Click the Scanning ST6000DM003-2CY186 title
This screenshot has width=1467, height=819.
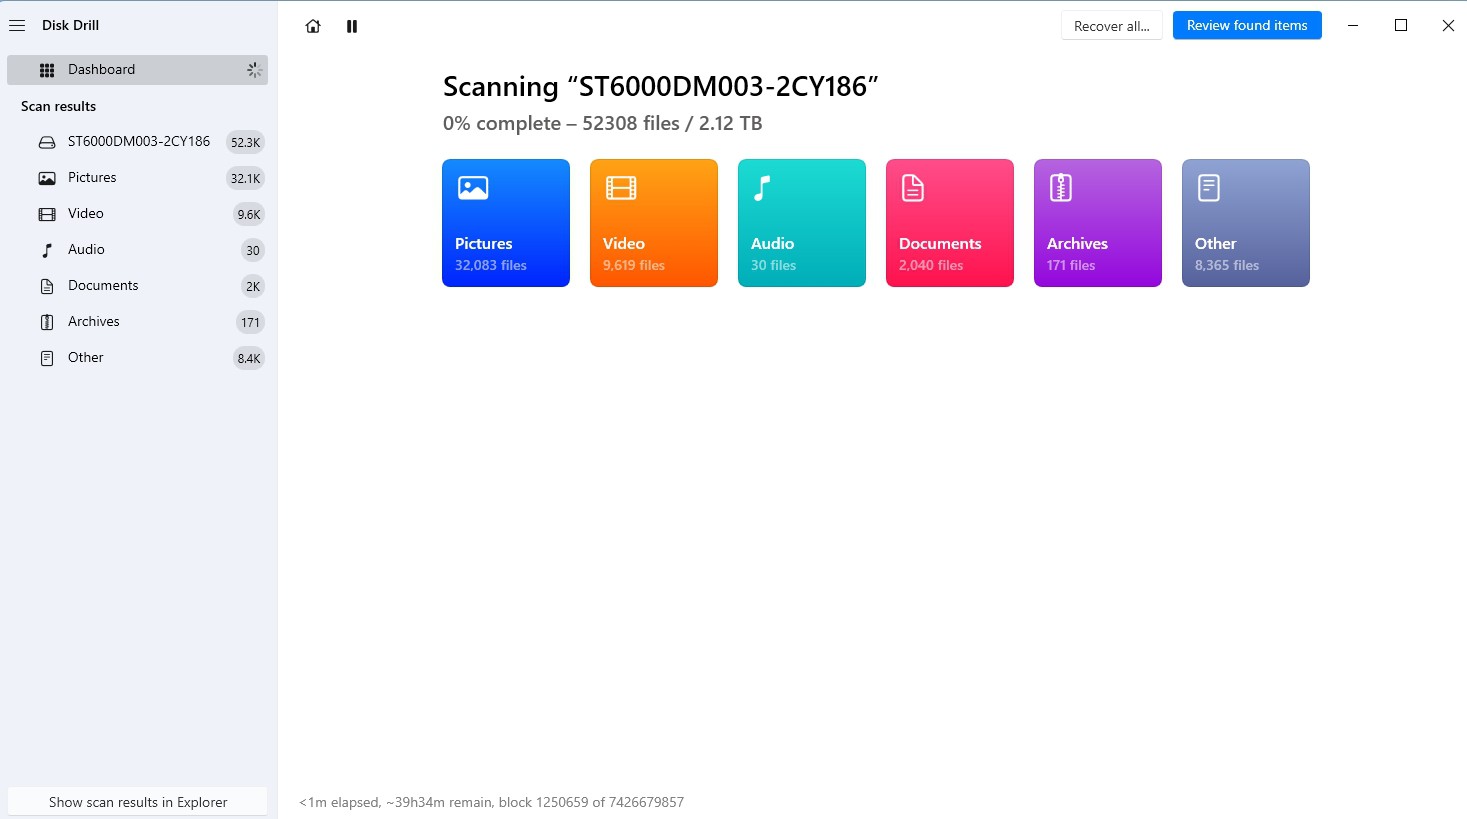[x=661, y=87]
